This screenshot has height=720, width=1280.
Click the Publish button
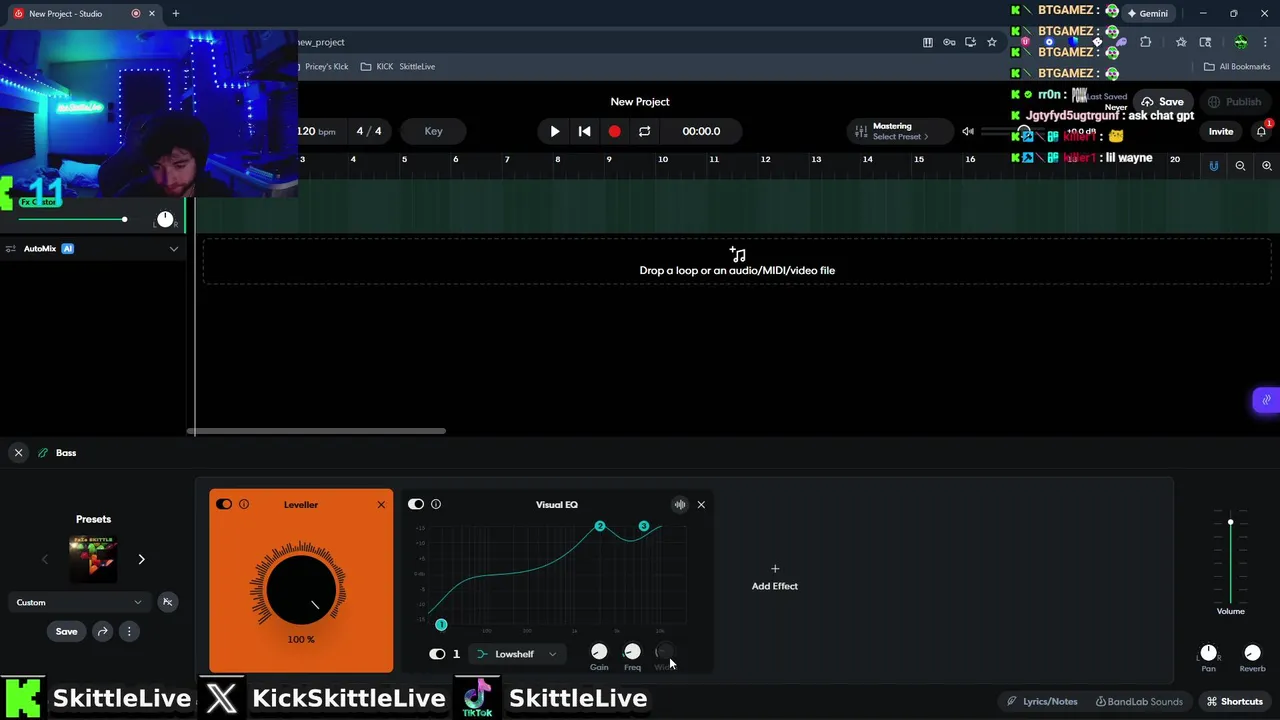pyautogui.click(x=1234, y=102)
